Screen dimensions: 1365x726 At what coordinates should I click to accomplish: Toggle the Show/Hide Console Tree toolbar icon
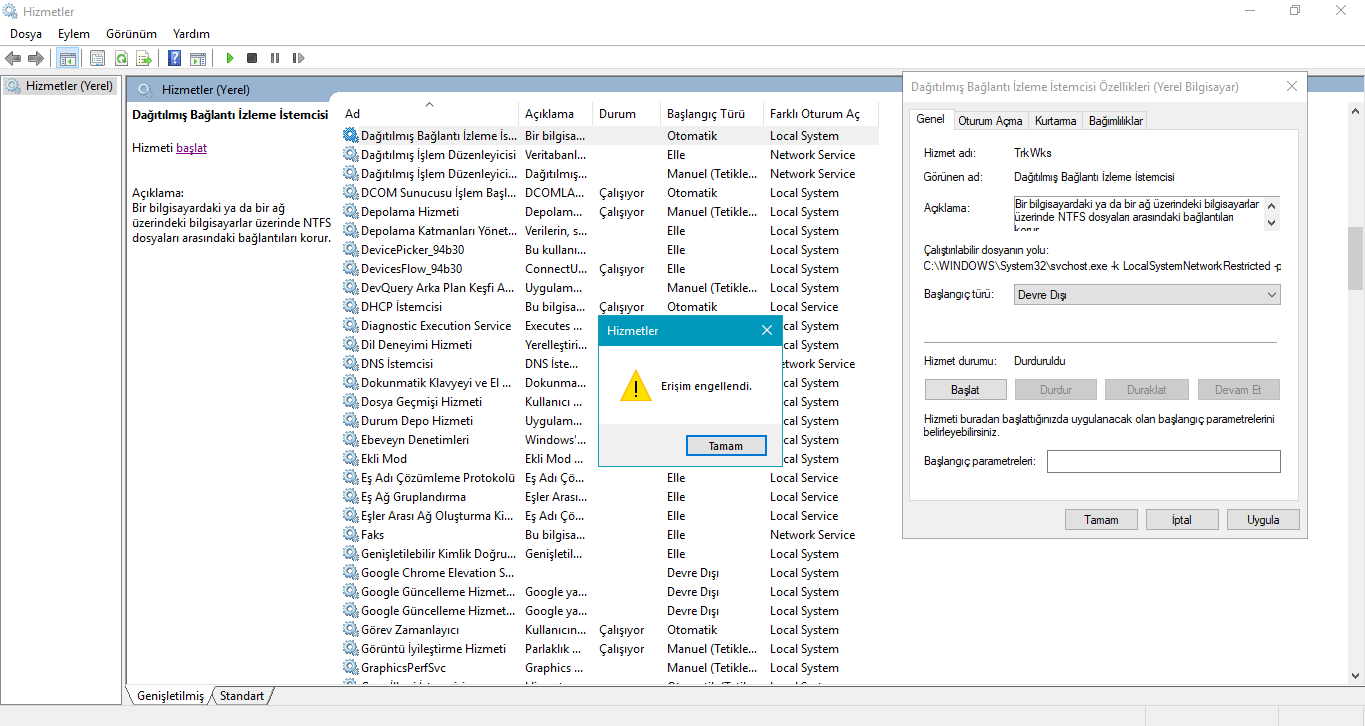coord(67,59)
